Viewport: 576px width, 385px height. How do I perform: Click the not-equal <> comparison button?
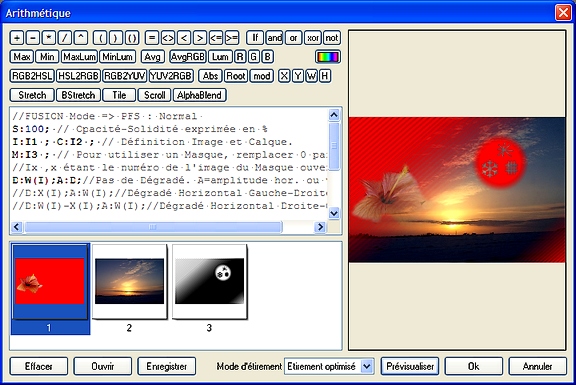click(x=168, y=38)
